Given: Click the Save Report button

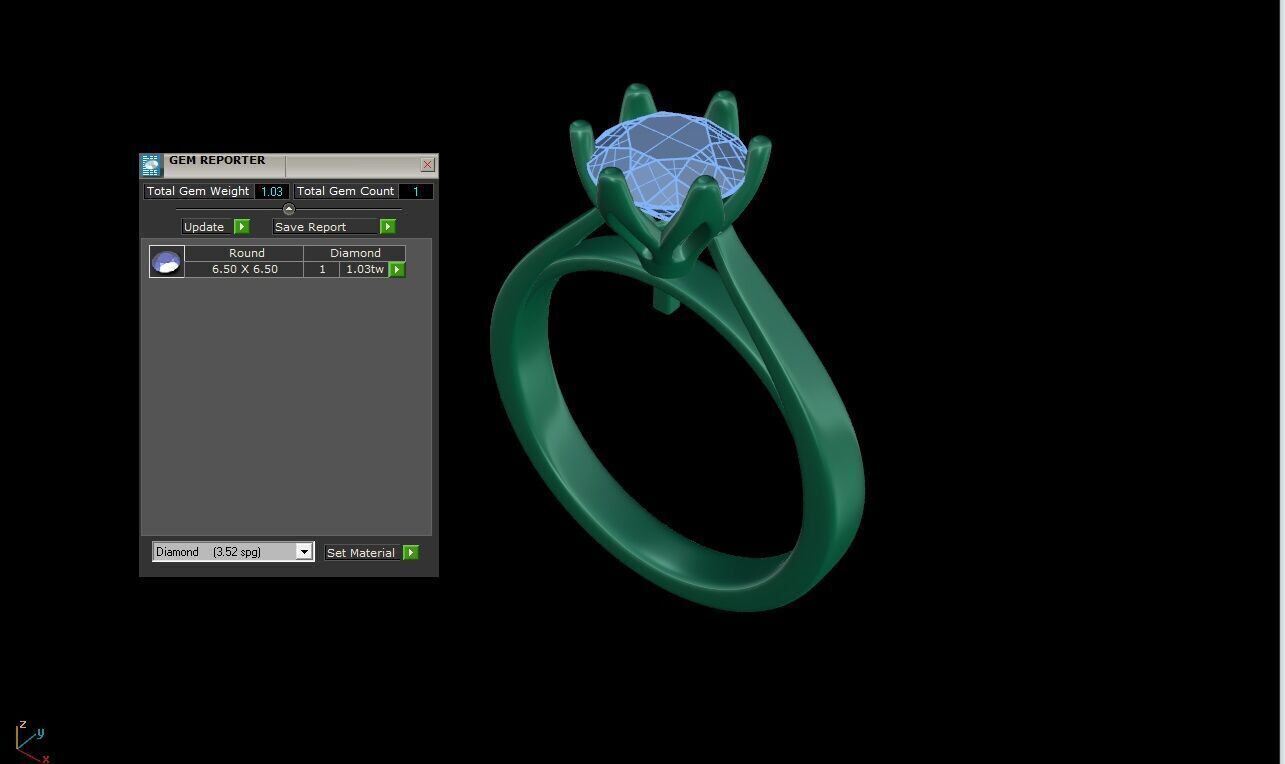Looking at the screenshot, I should (x=325, y=227).
